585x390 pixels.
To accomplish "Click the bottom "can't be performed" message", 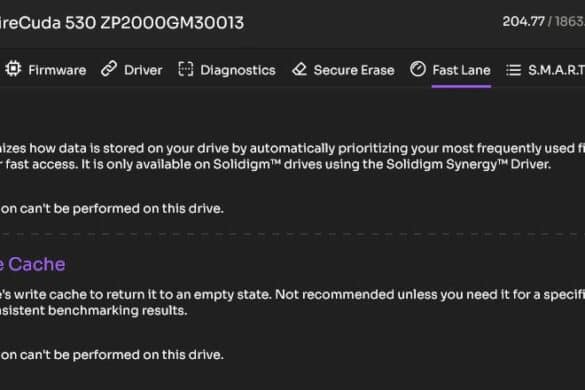I will pos(112,355).
